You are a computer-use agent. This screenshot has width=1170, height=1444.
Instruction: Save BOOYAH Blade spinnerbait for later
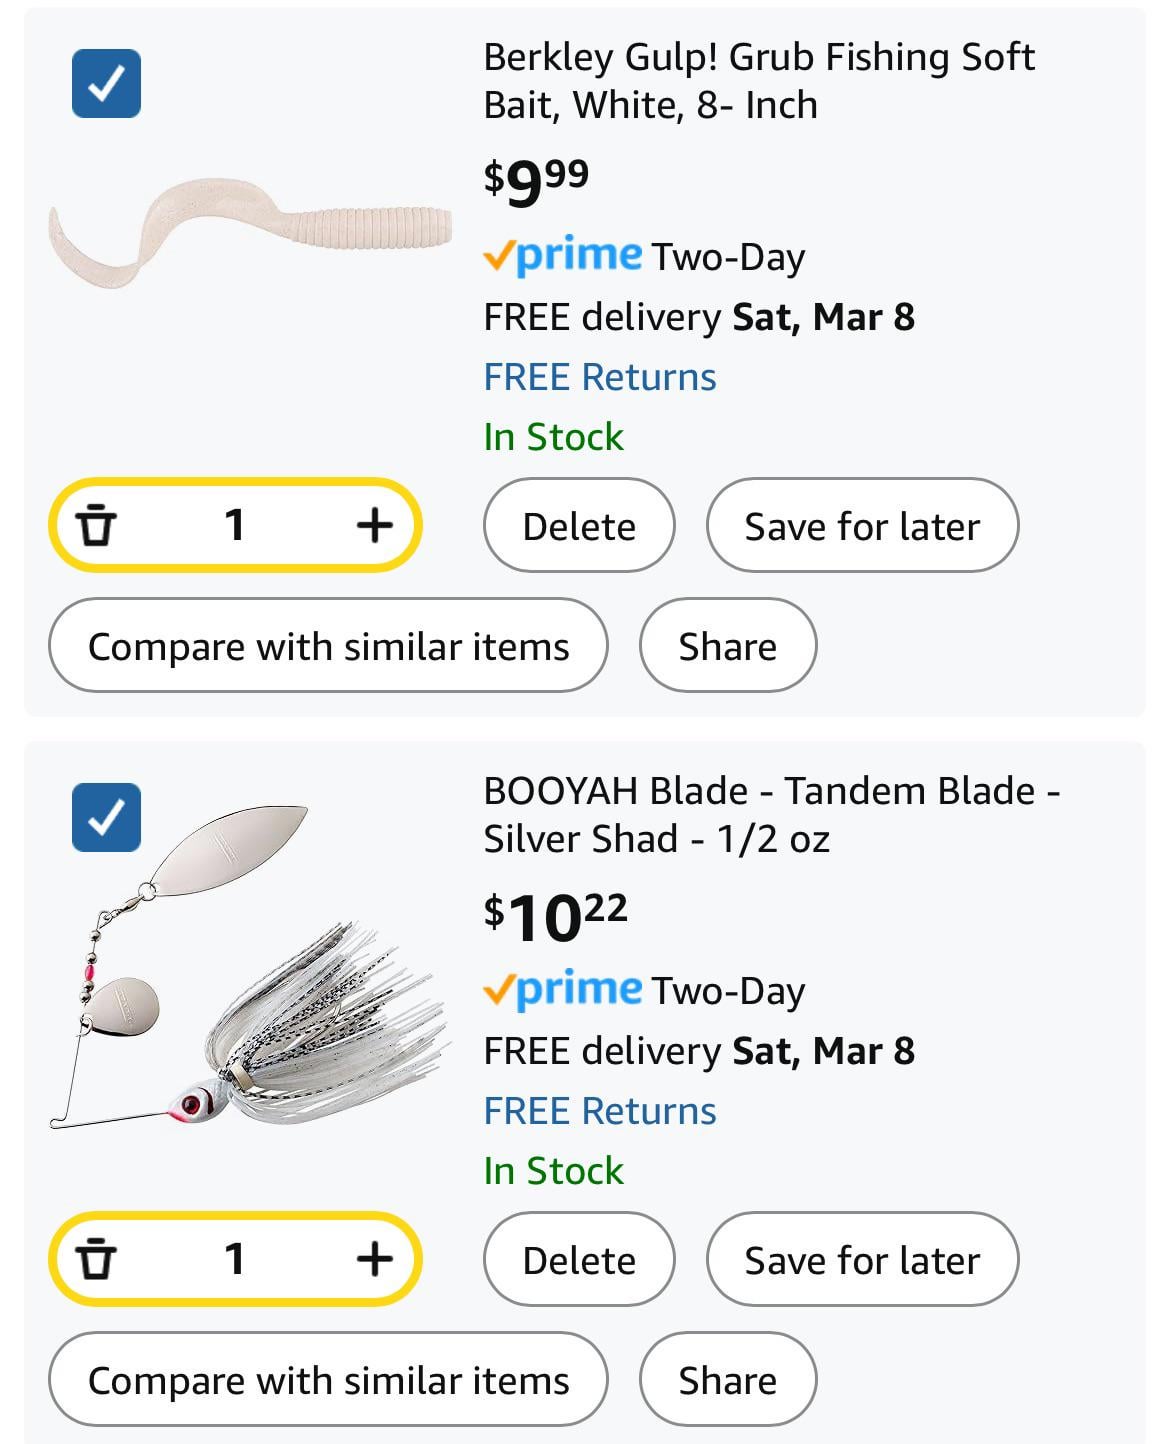click(x=862, y=1260)
